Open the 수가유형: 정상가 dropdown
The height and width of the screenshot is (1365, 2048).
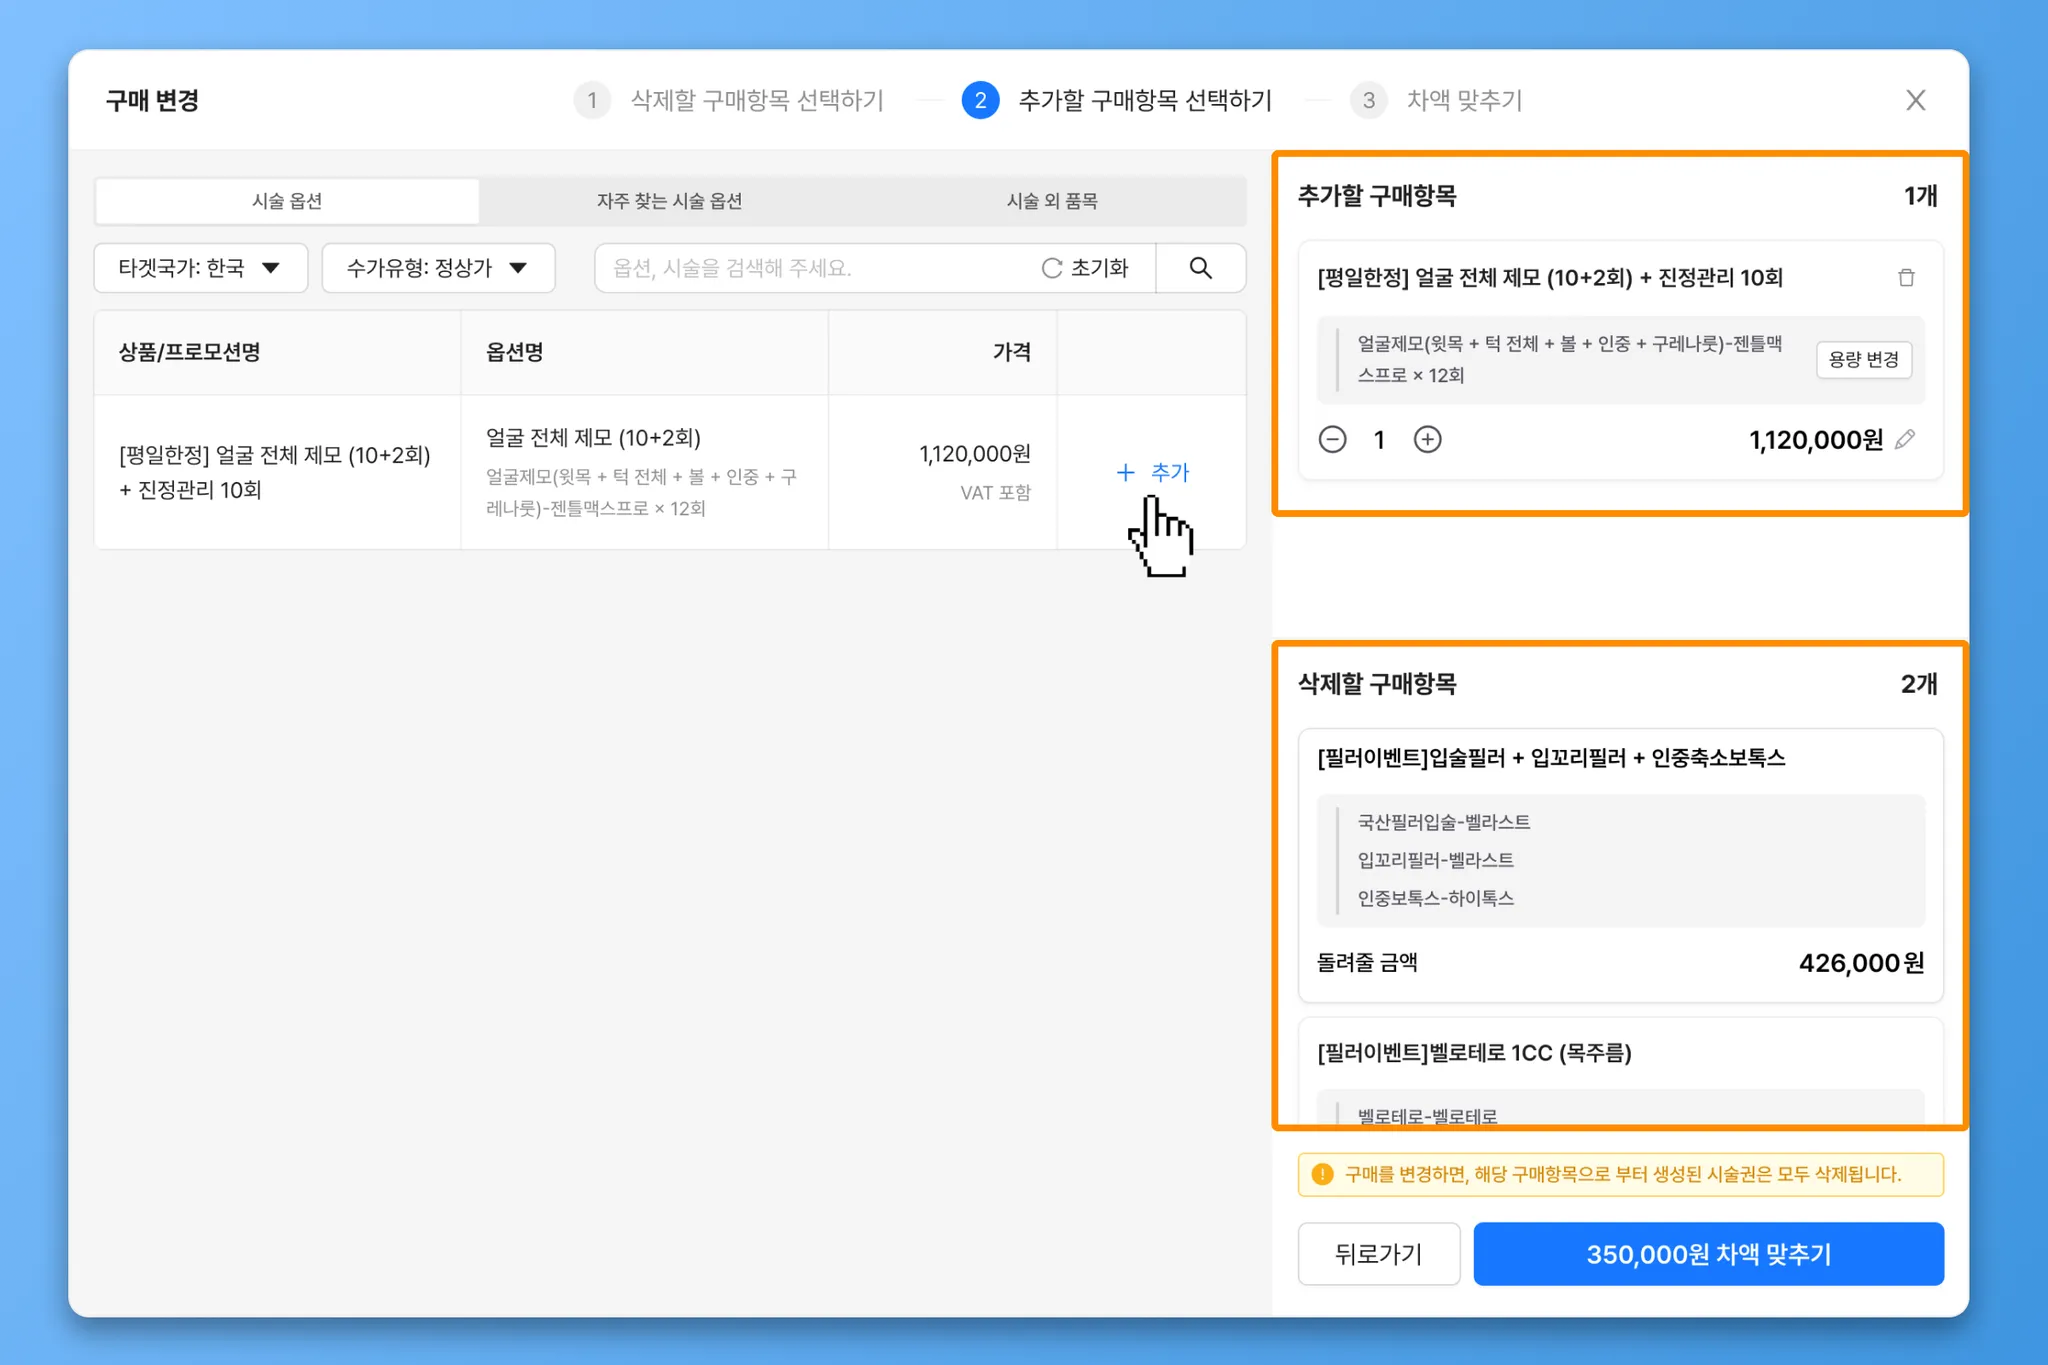click(x=437, y=268)
